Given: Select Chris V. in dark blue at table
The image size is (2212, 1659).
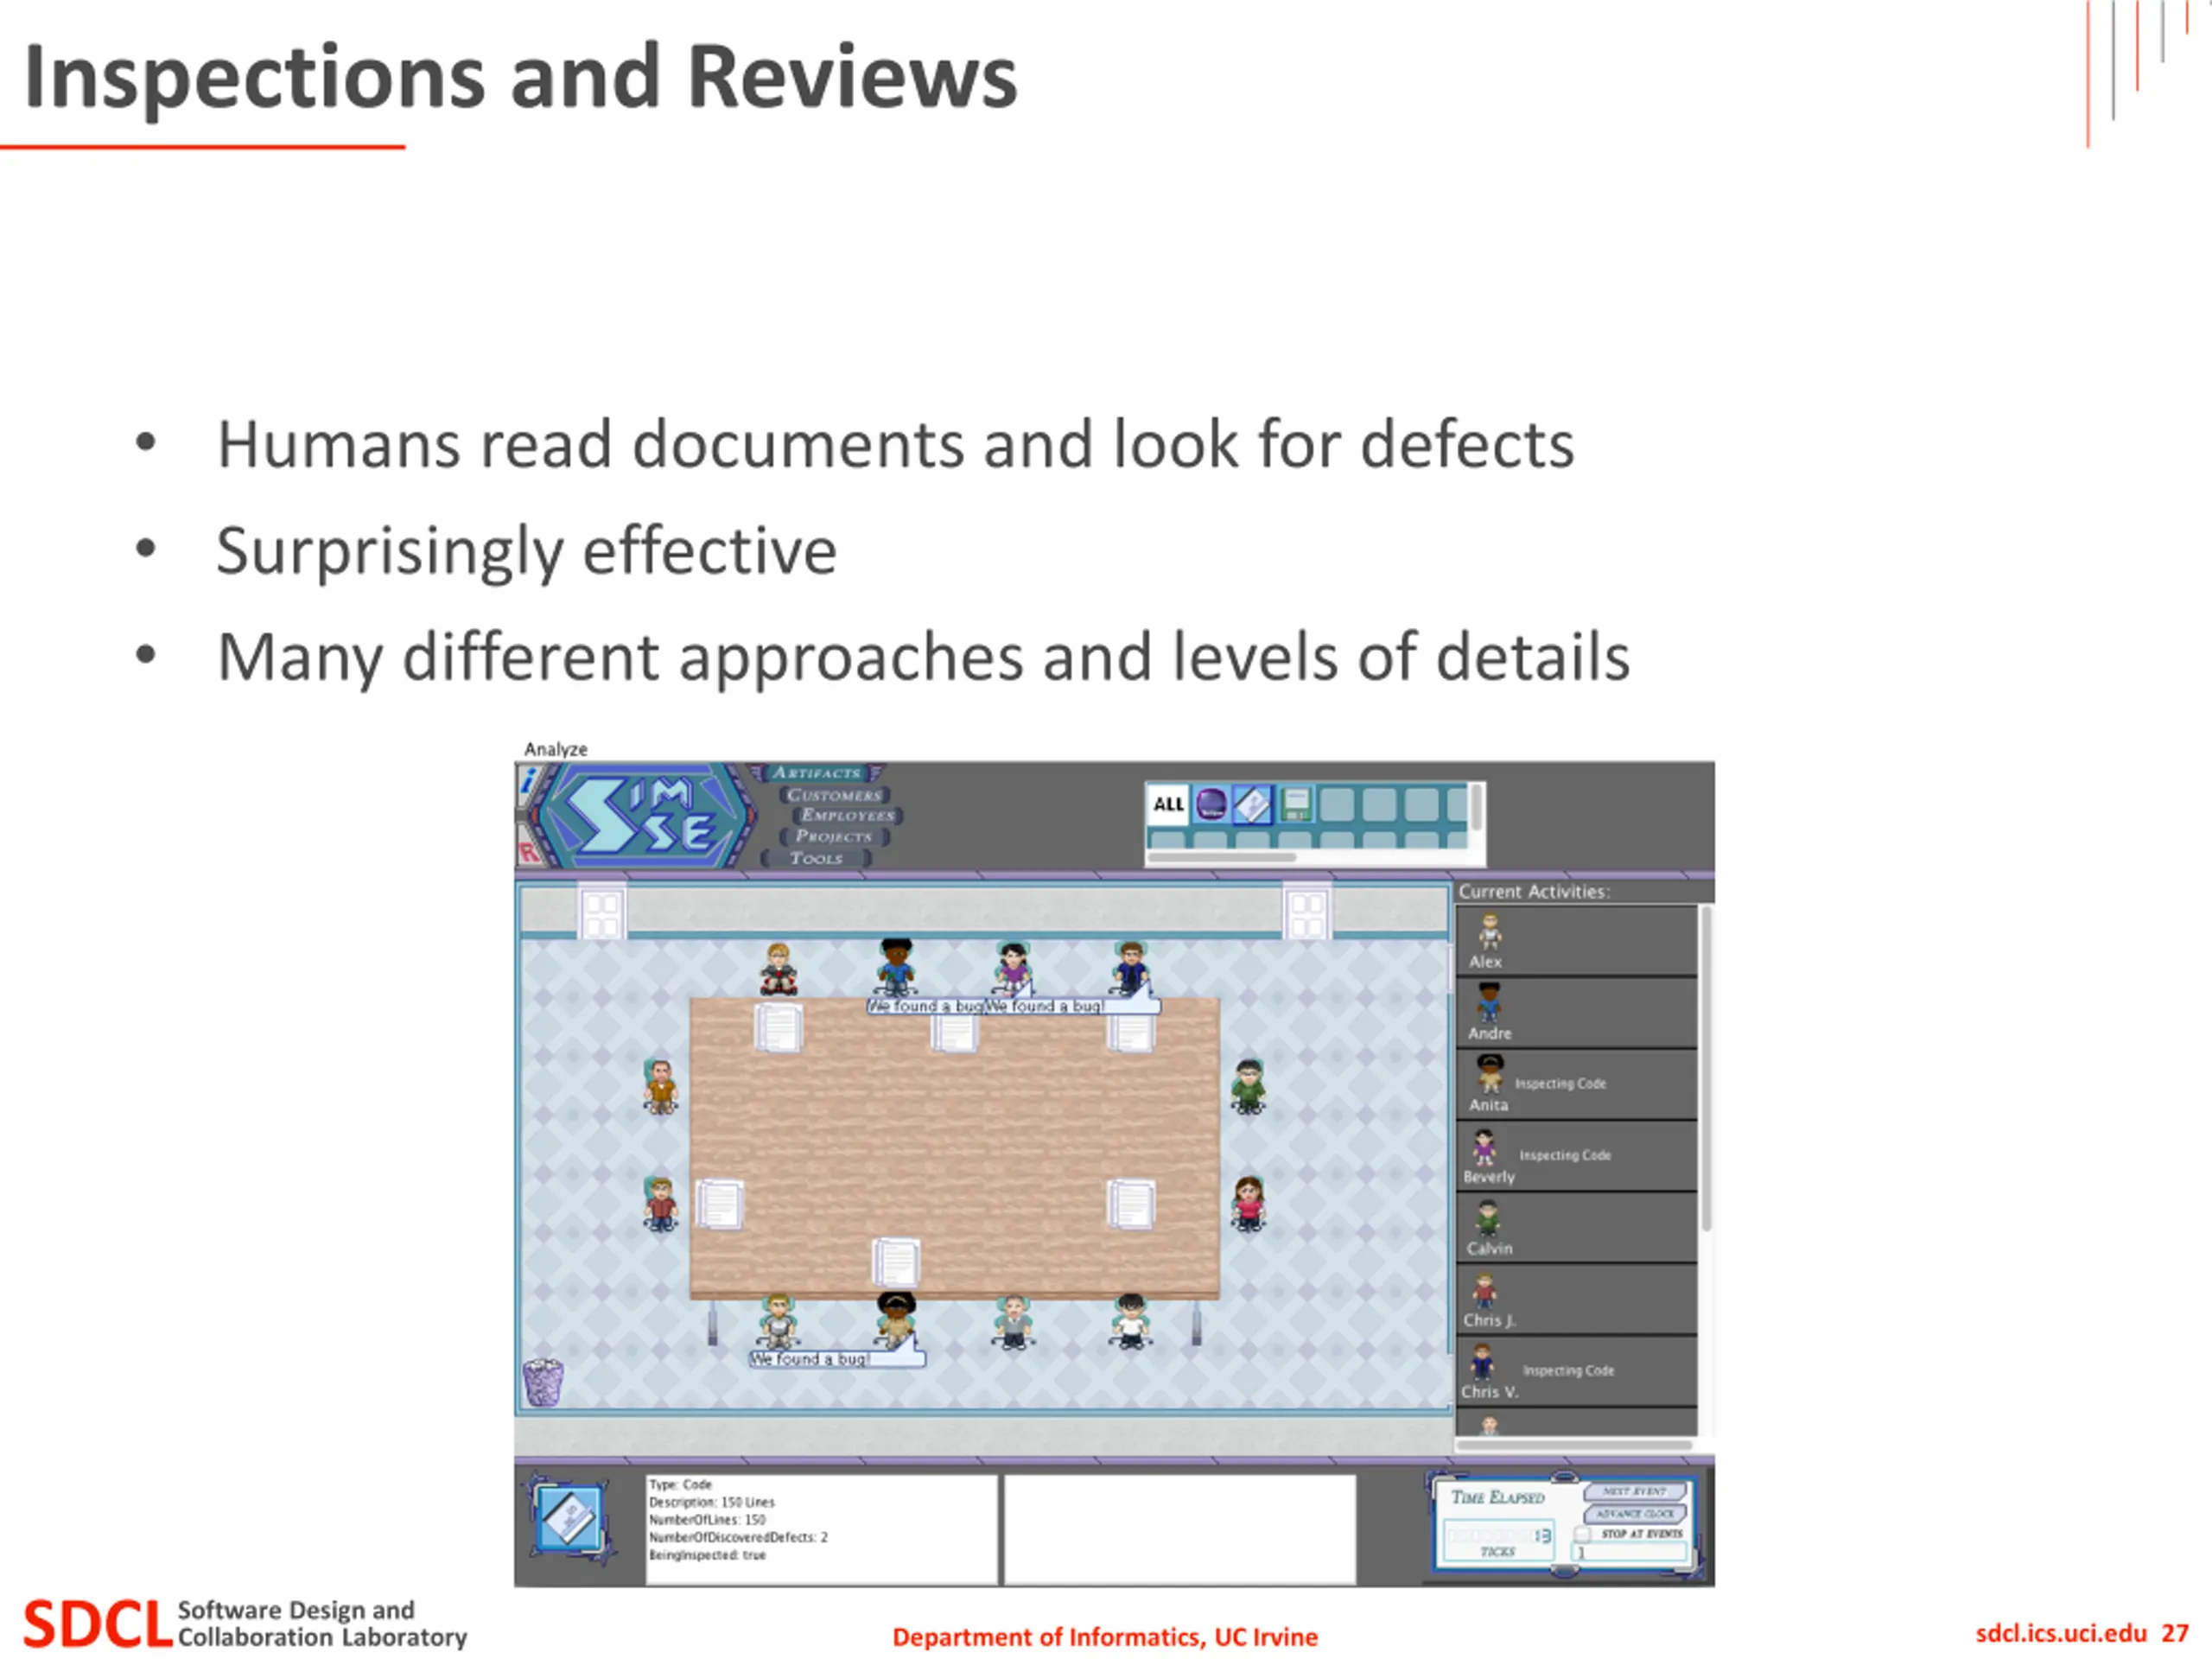Looking at the screenshot, I should pyautogui.click(x=1130, y=967).
